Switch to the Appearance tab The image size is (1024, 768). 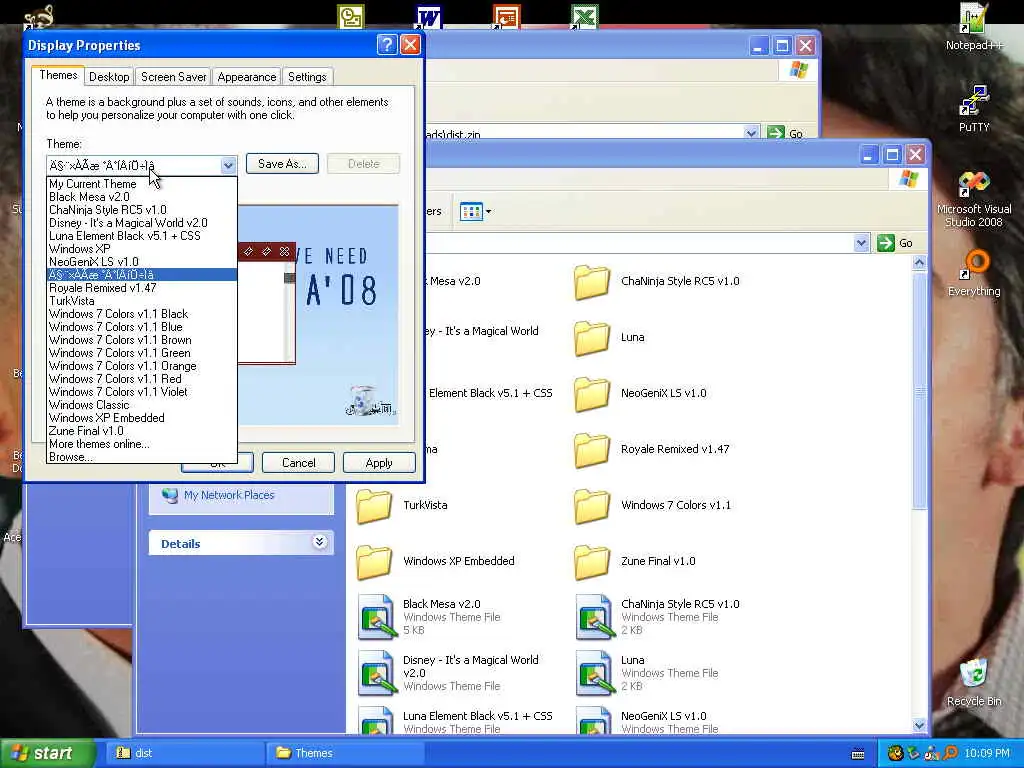click(x=247, y=77)
